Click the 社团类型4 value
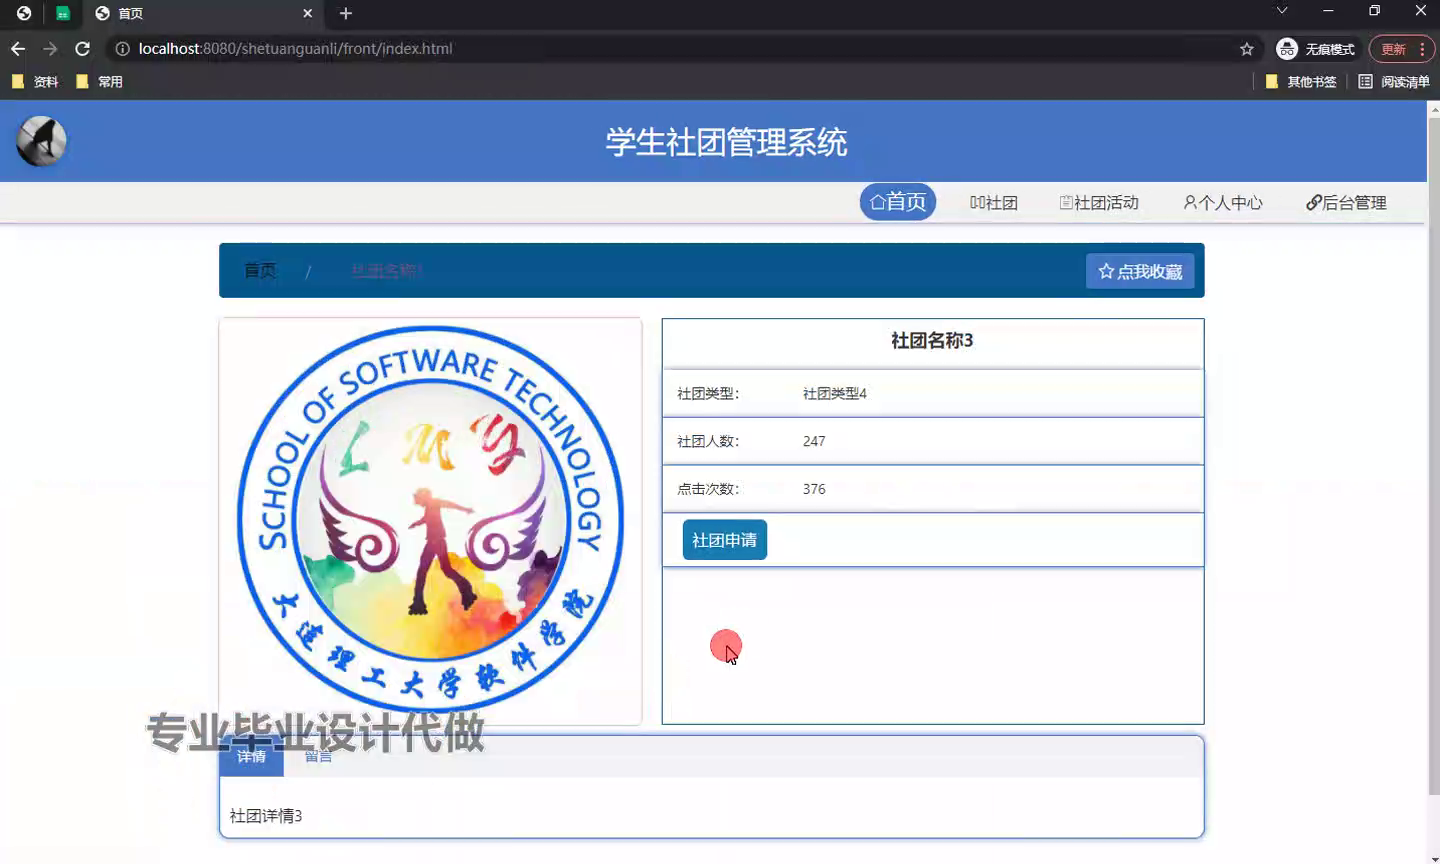This screenshot has height=864, width=1440. 835,394
